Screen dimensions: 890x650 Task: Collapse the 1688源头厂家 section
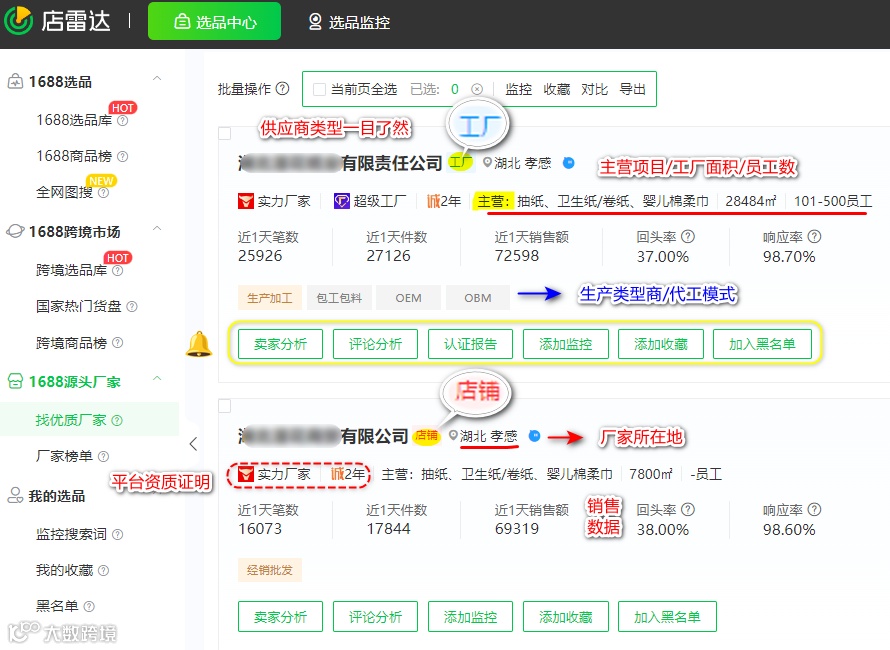pyautogui.click(x=157, y=379)
